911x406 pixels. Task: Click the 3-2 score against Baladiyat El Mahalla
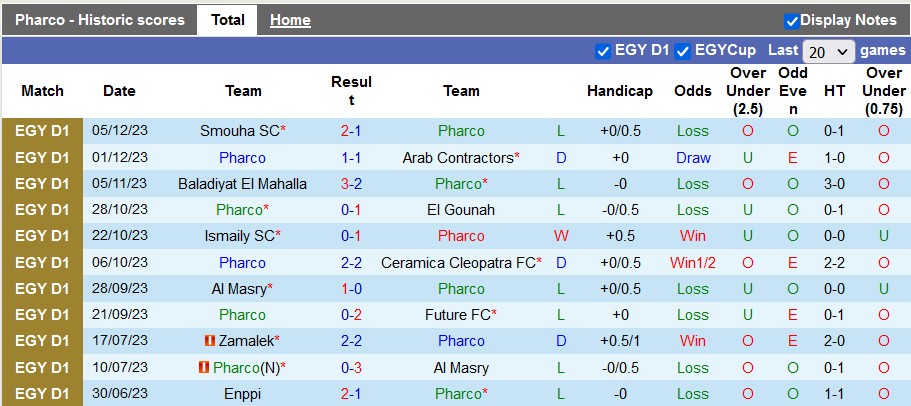click(x=351, y=184)
